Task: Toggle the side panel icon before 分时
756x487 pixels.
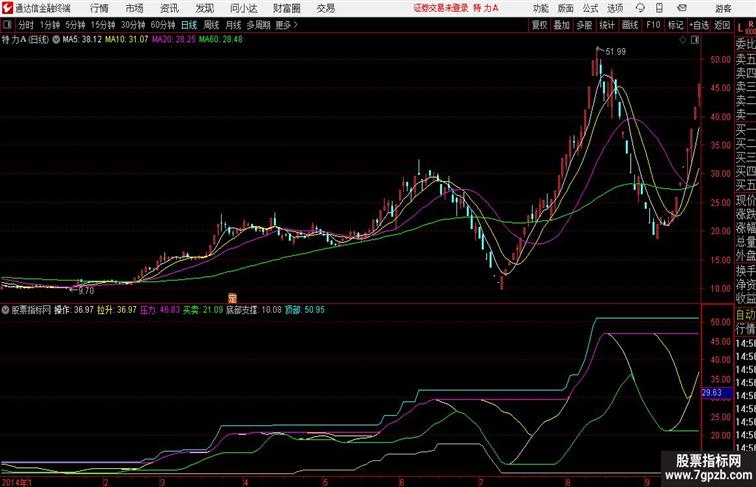Action: click(x=7, y=25)
